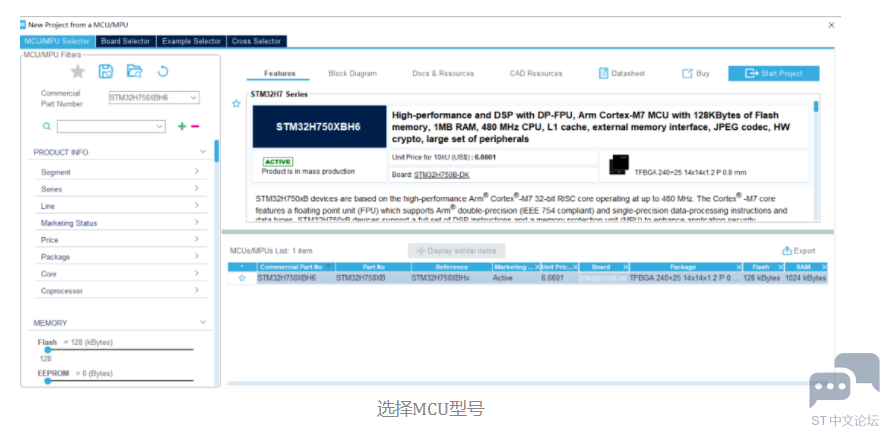Select the Block Diagram tab
The image size is (888, 436).
click(352, 74)
